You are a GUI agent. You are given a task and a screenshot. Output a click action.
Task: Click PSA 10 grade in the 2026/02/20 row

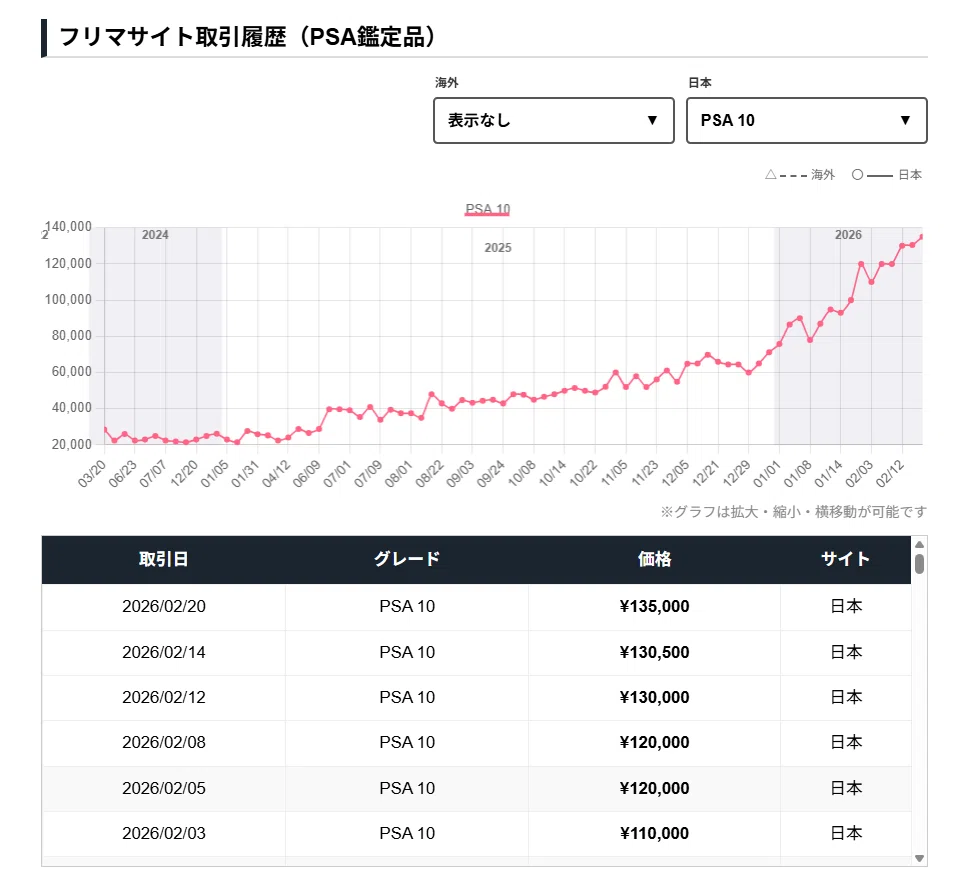407,606
